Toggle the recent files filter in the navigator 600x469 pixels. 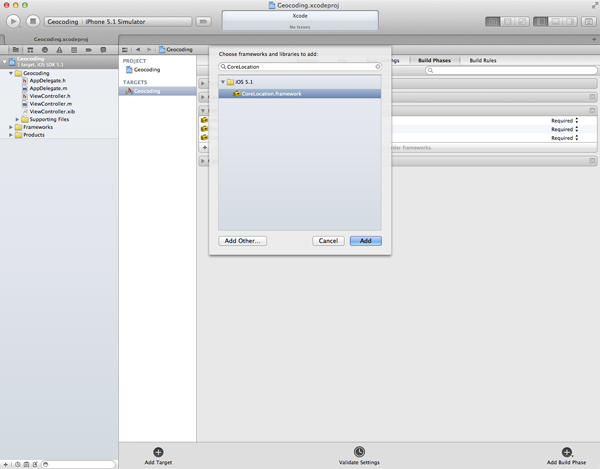pyautogui.click(x=18, y=464)
